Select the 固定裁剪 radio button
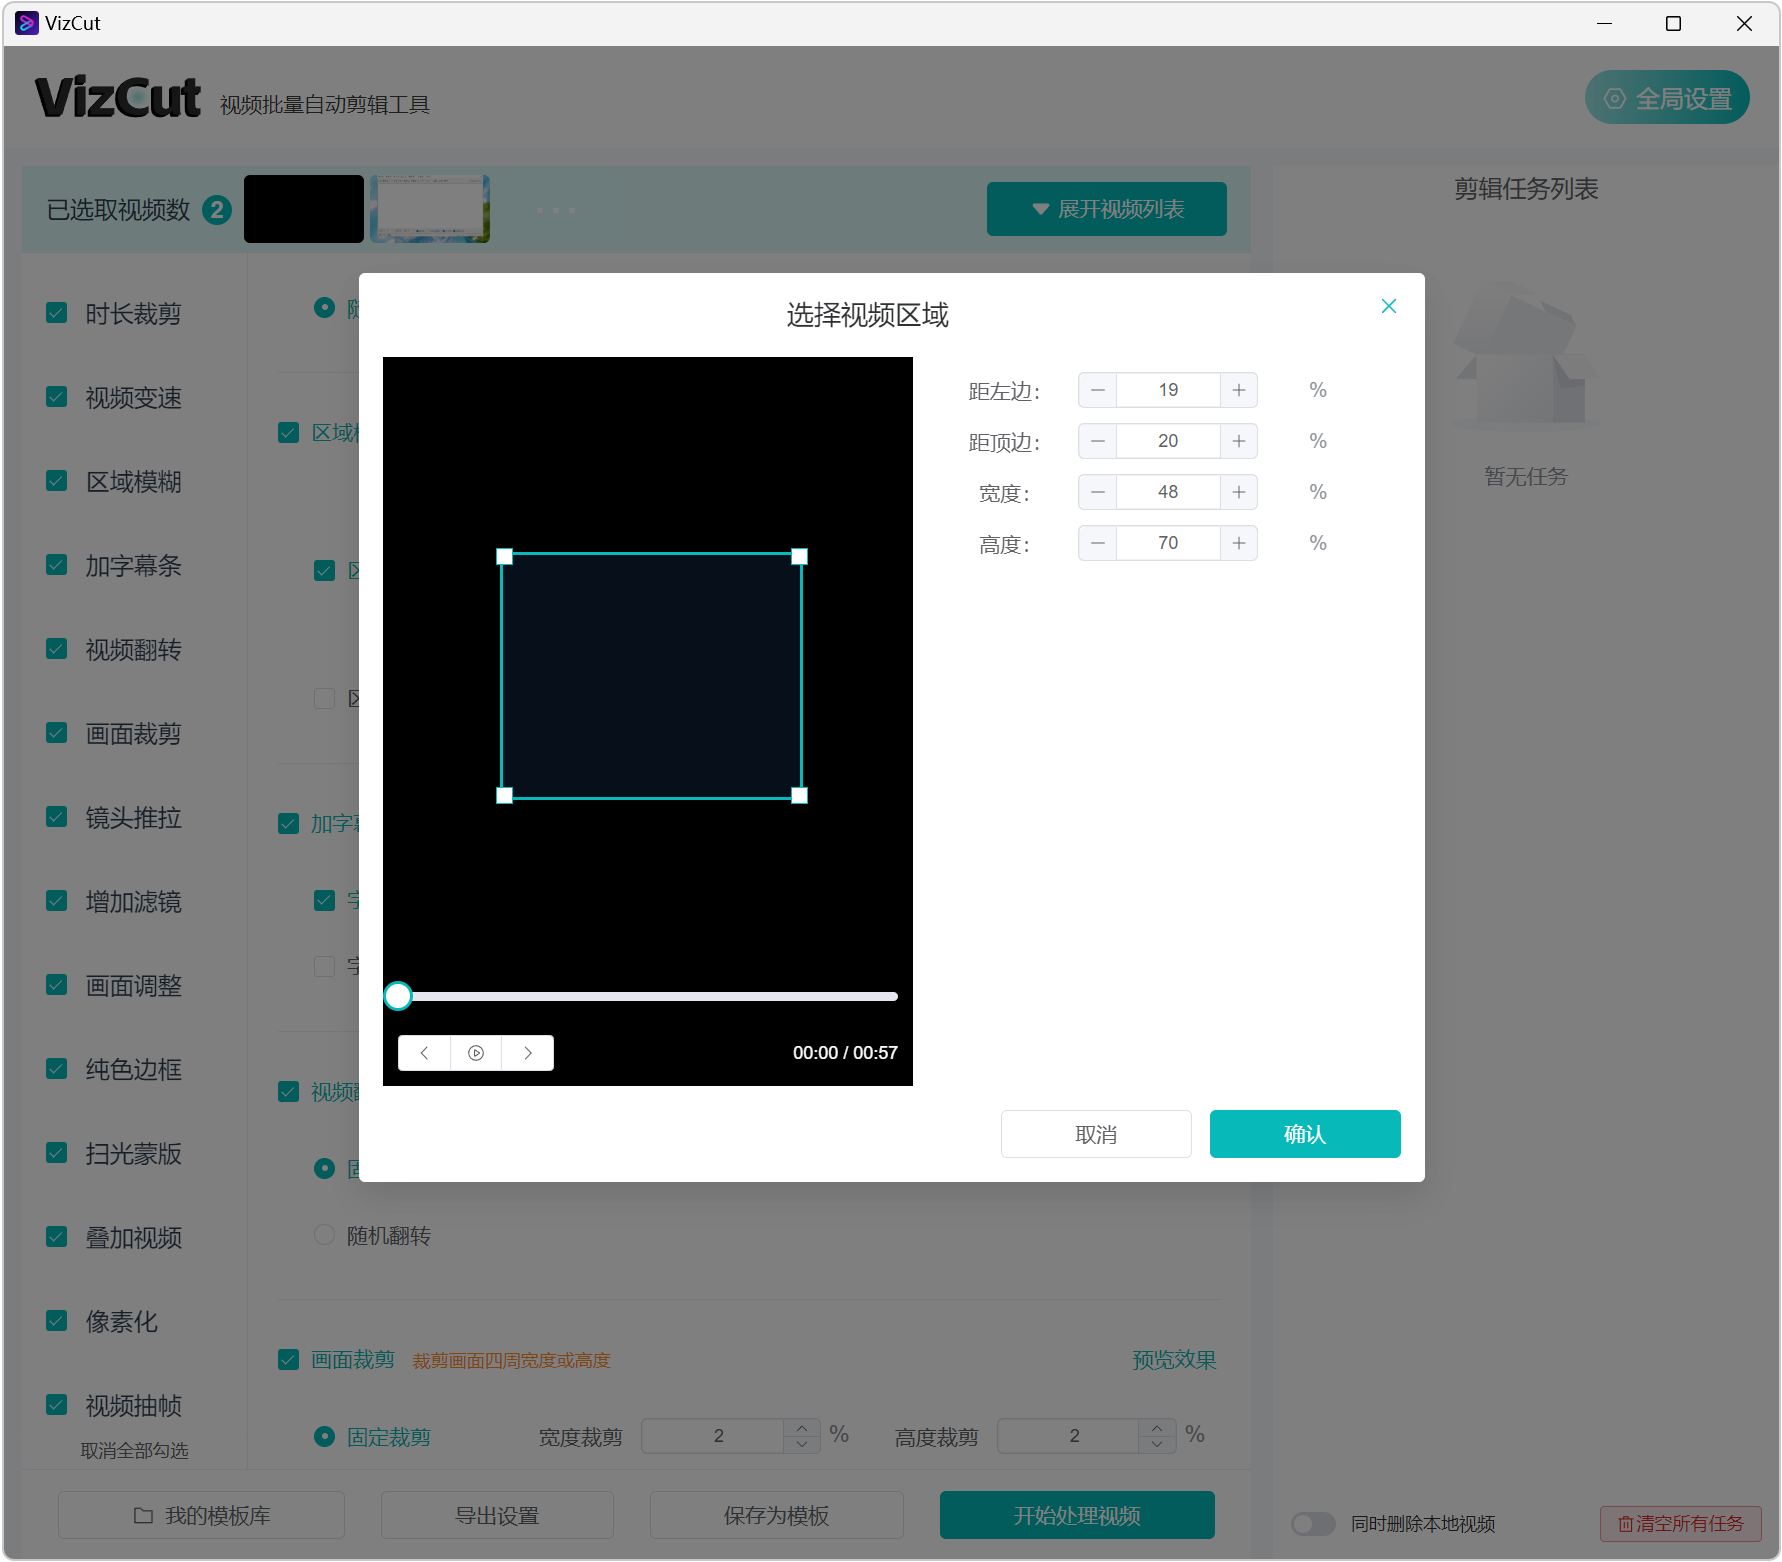 coord(324,1436)
